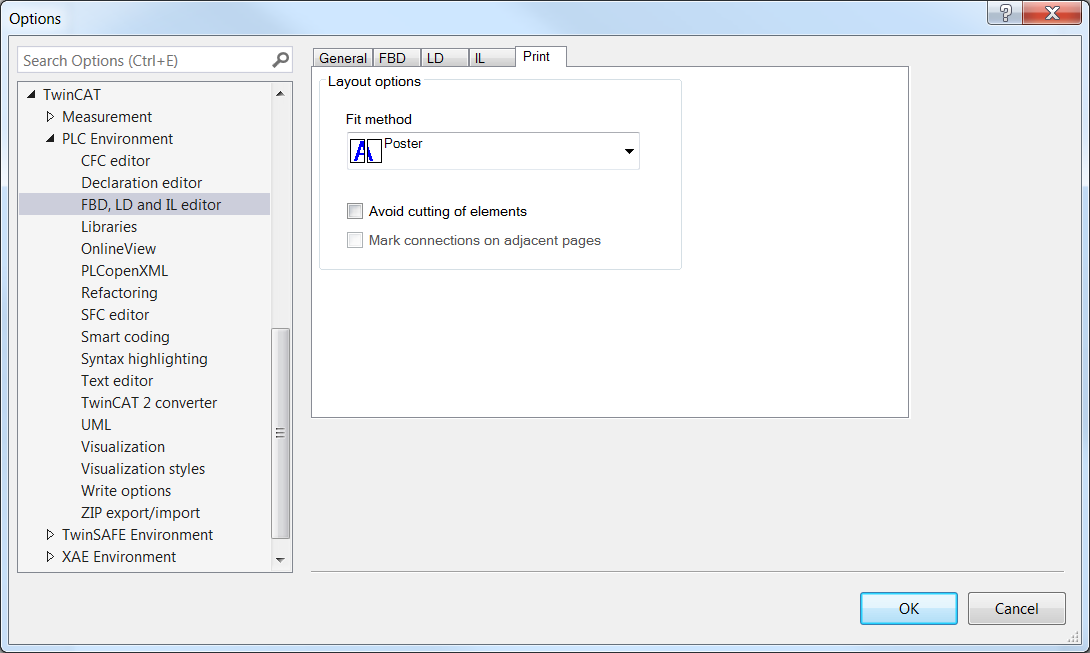Click the Cancel button

[1016, 608]
